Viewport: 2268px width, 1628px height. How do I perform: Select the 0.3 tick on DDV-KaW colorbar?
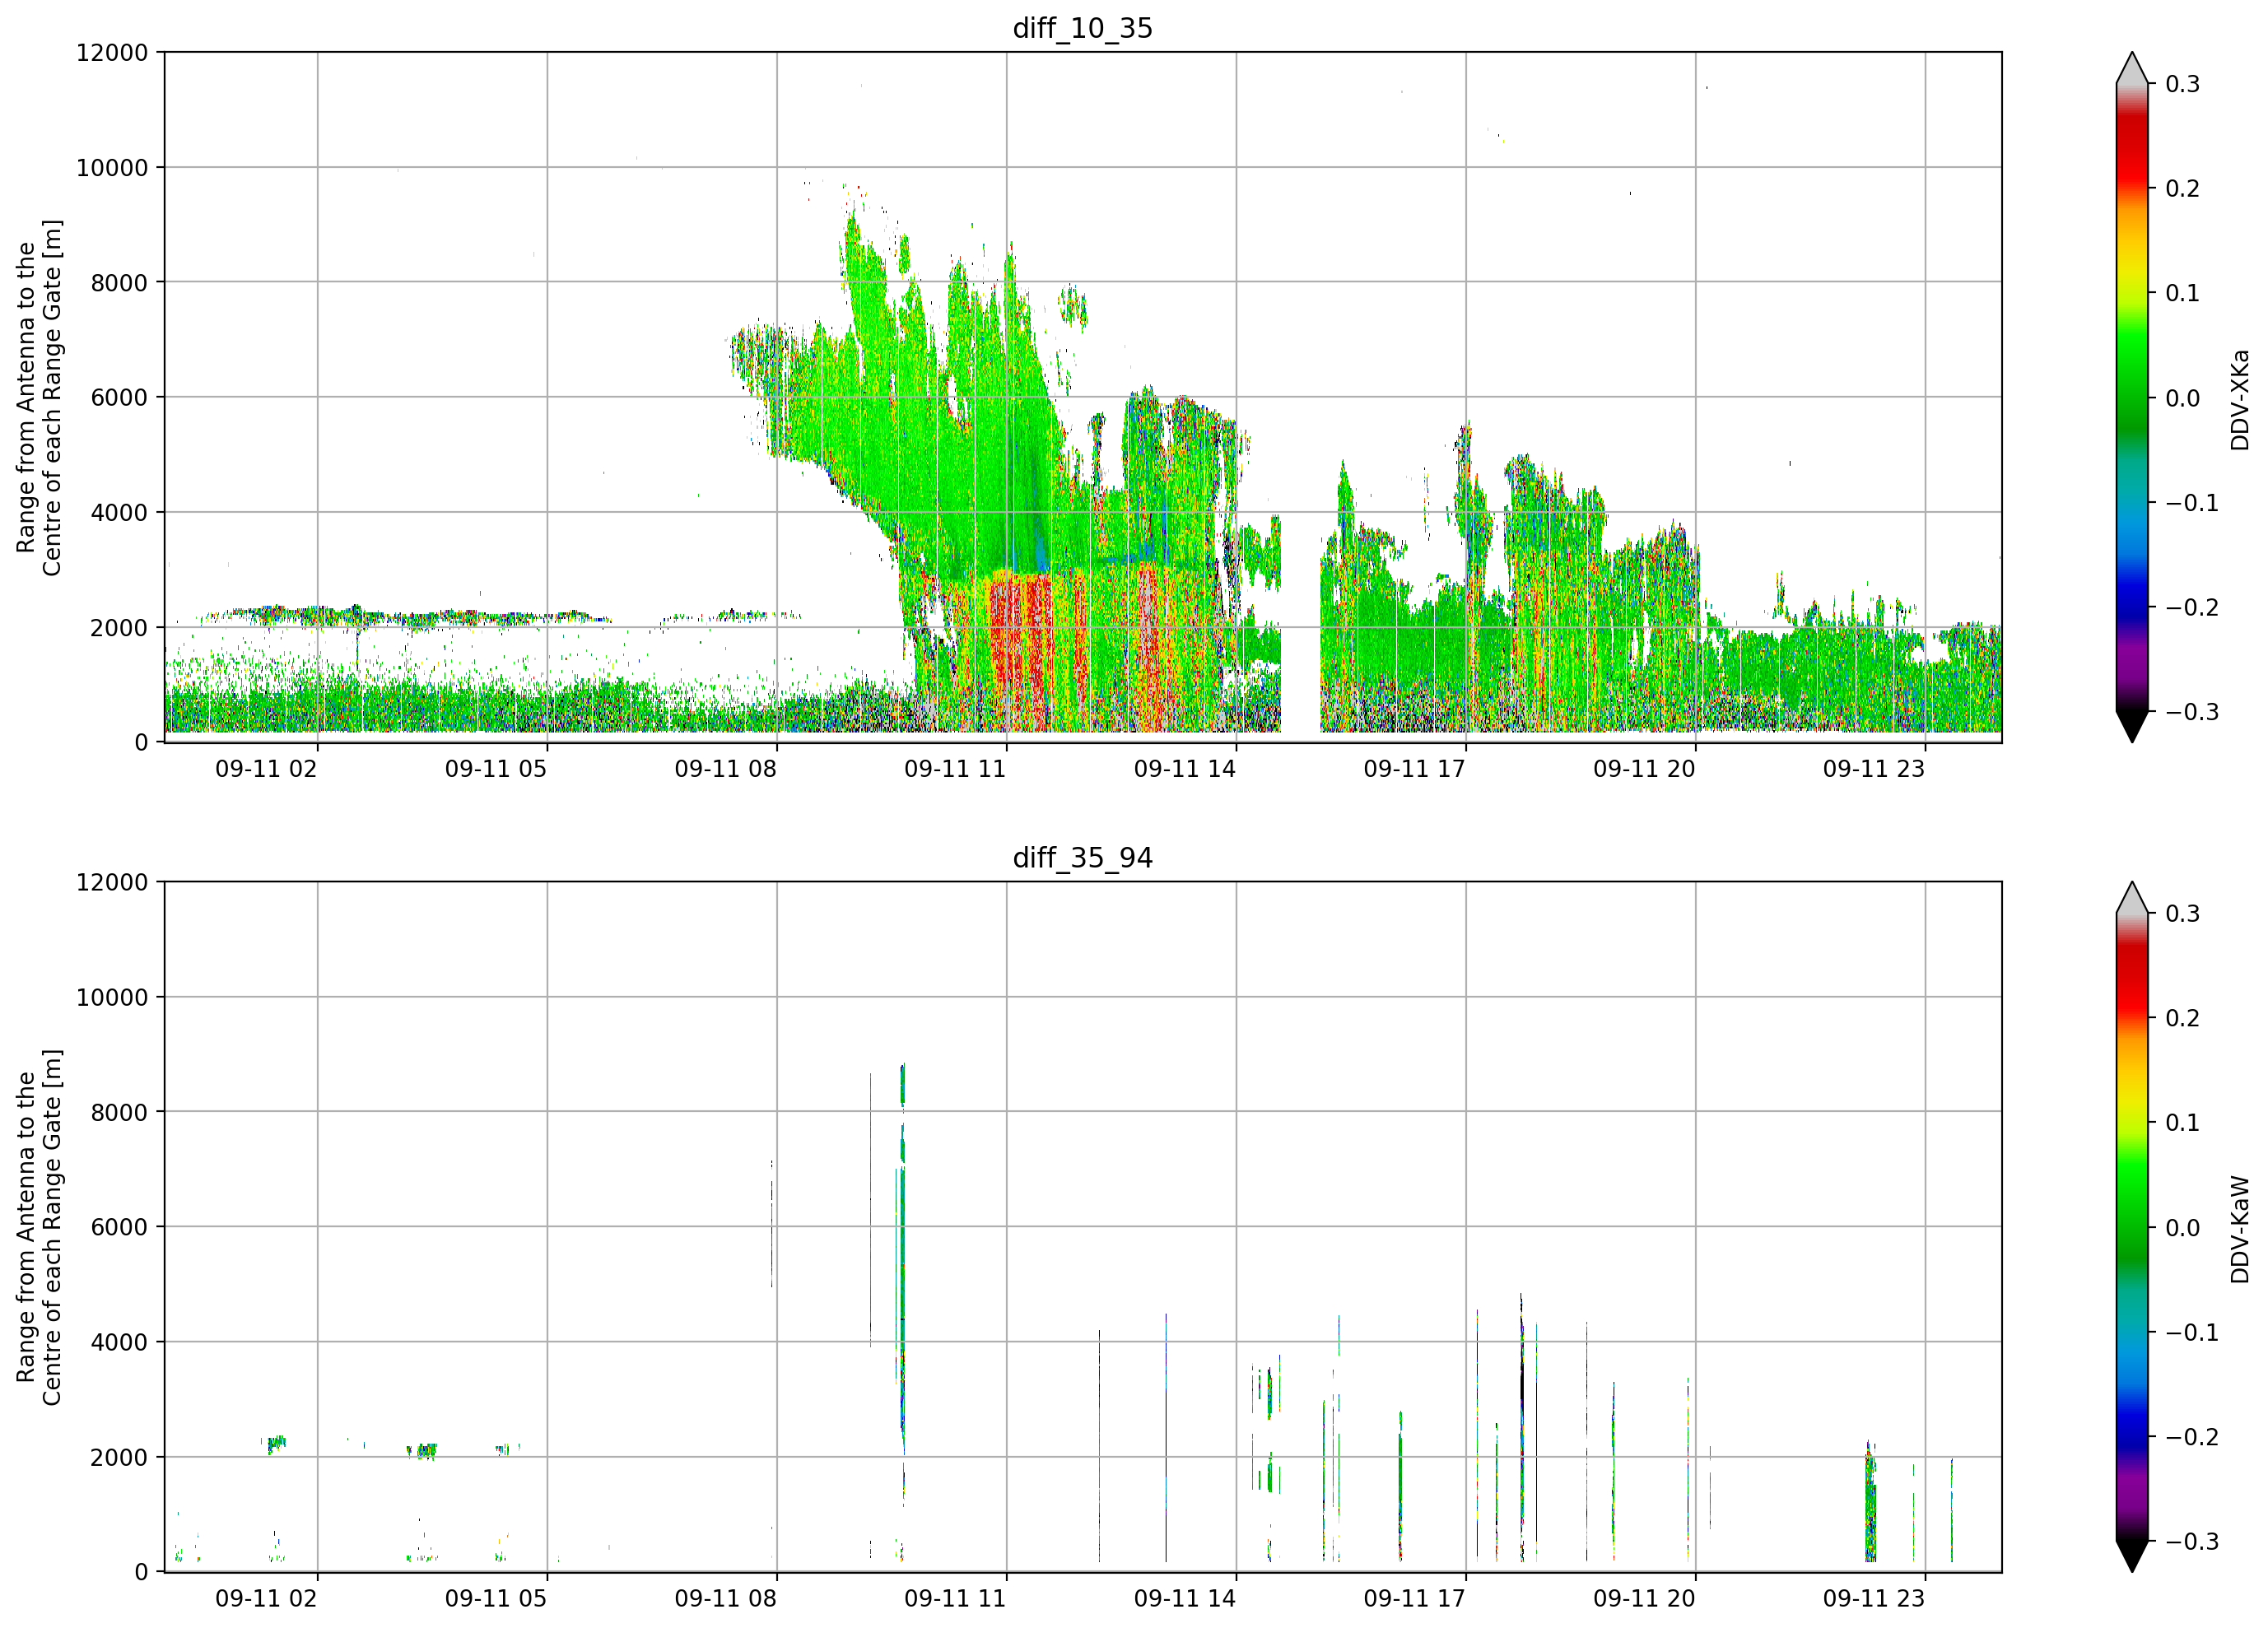[x=2183, y=914]
